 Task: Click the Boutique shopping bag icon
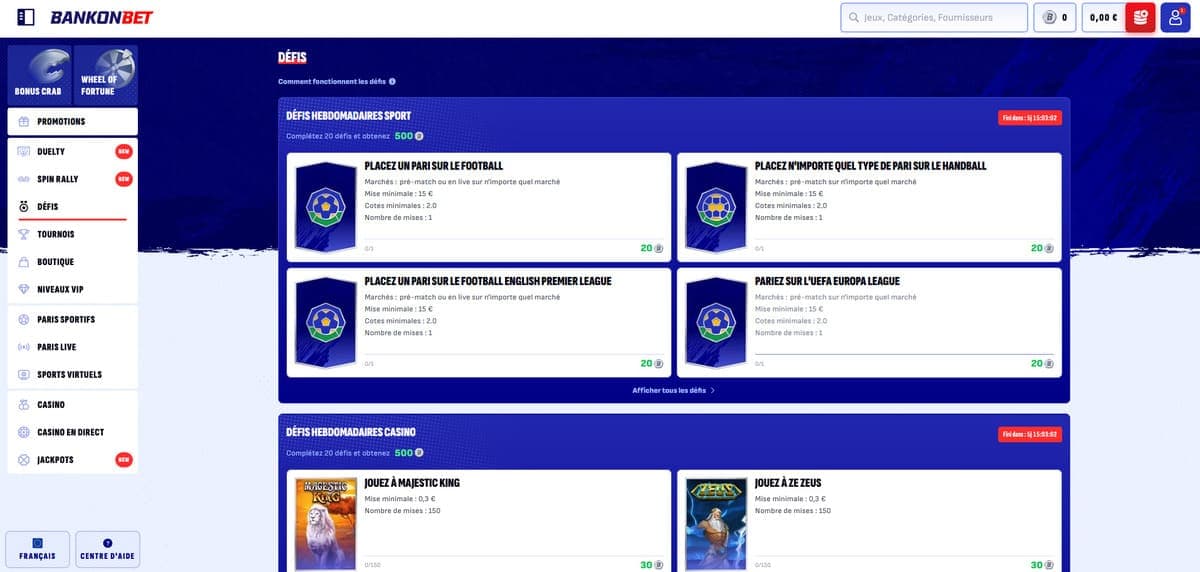pos(24,262)
